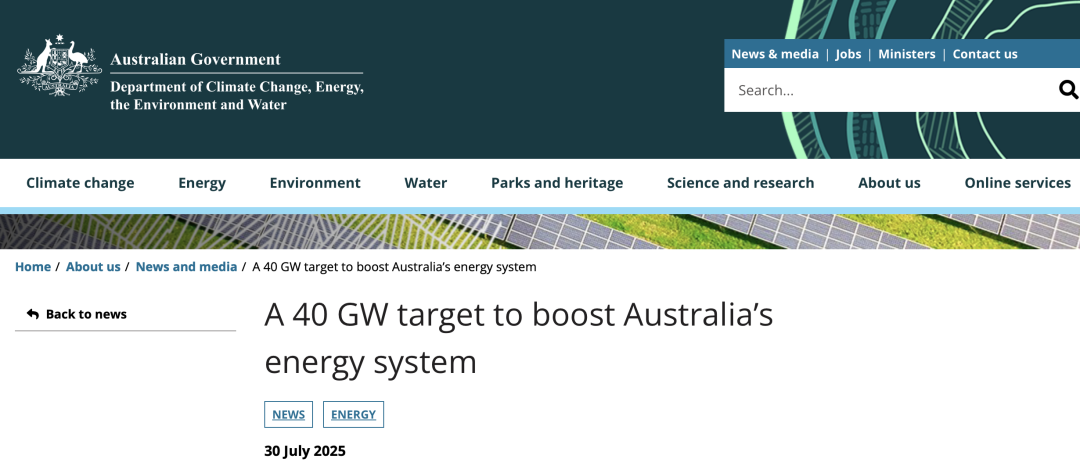Open the Jobs link
1080x466 pixels.
848,54
